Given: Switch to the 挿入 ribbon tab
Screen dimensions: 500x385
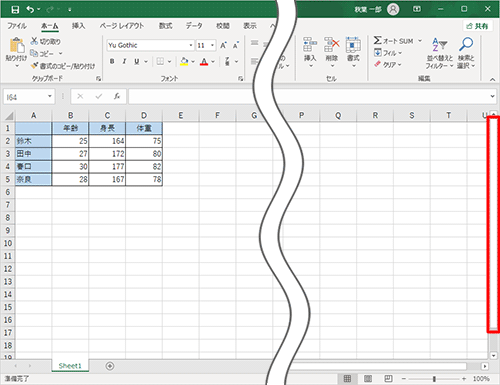Looking at the screenshot, I should pos(78,26).
